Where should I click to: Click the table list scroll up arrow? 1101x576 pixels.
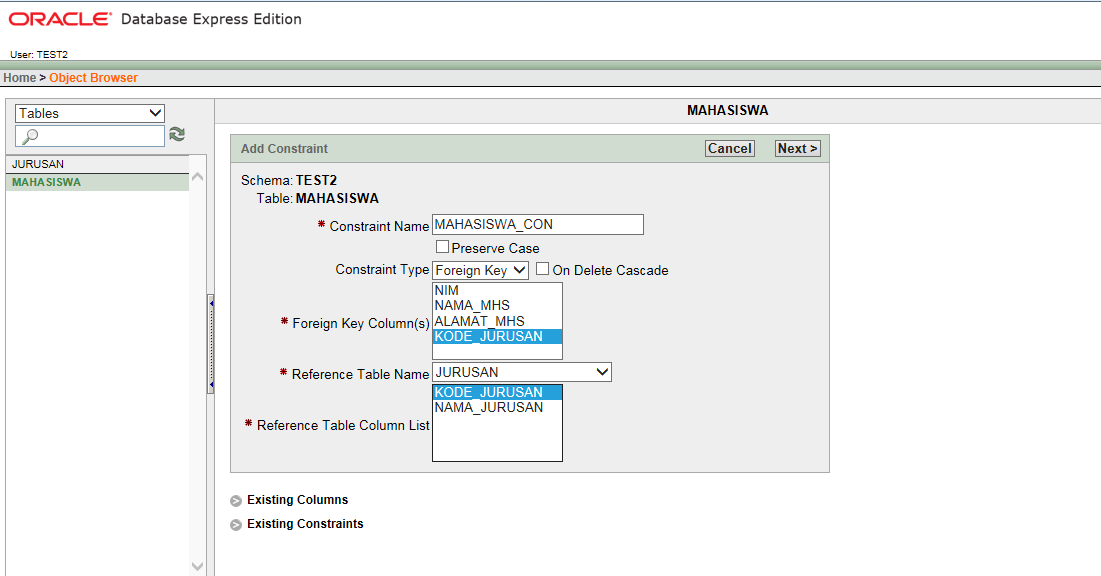coord(197,177)
